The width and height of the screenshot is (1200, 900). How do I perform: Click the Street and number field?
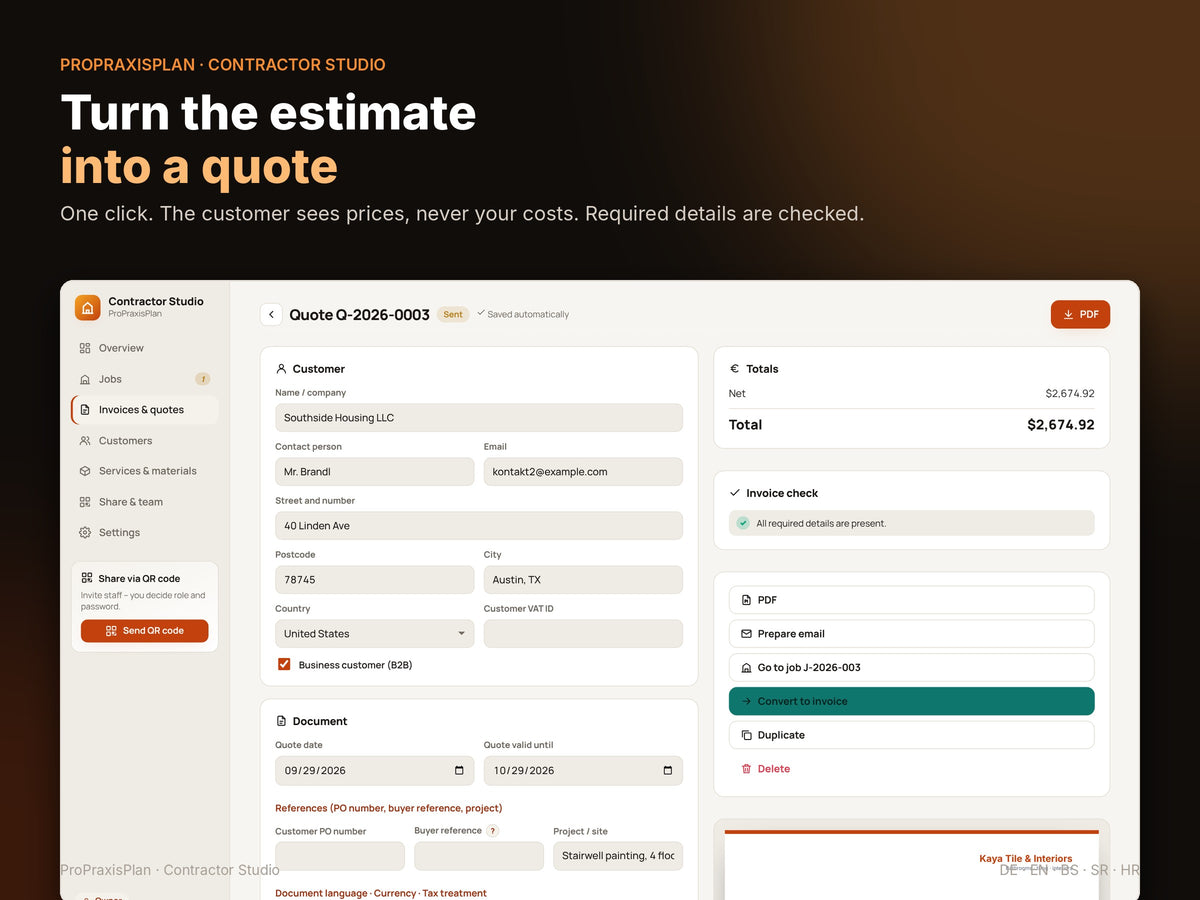(x=479, y=526)
